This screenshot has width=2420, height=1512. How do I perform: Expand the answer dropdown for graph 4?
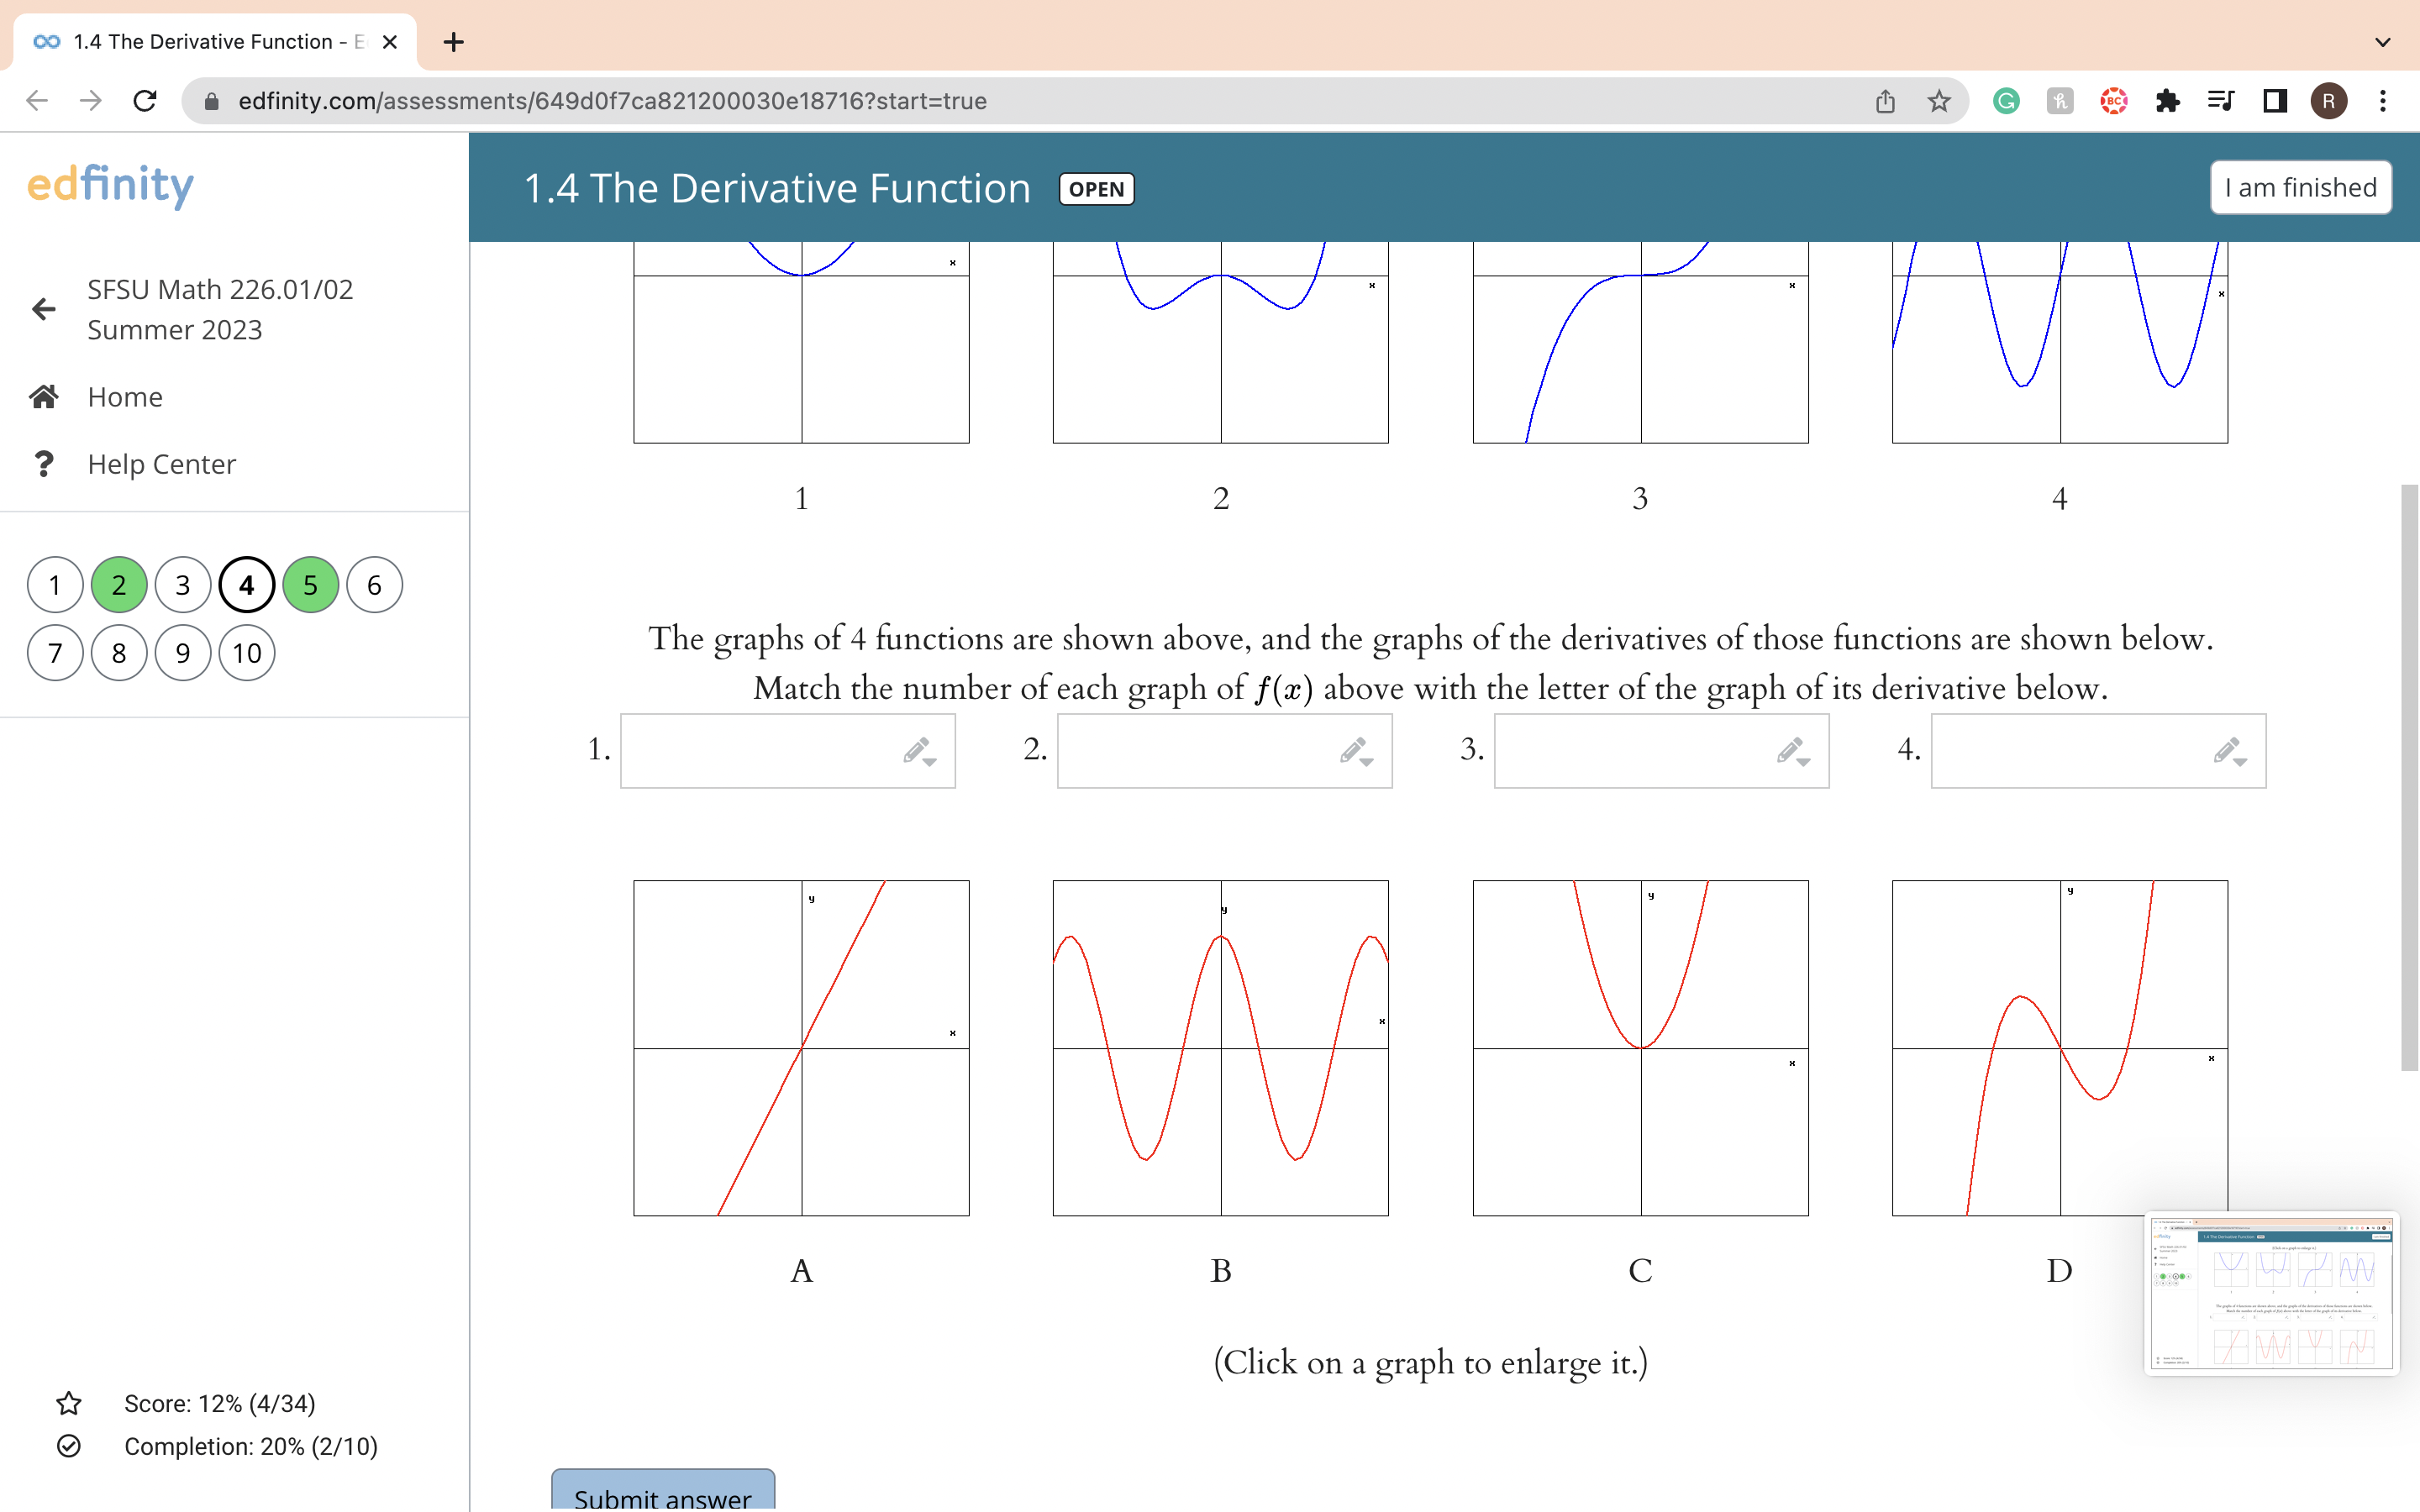tap(2240, 760)
